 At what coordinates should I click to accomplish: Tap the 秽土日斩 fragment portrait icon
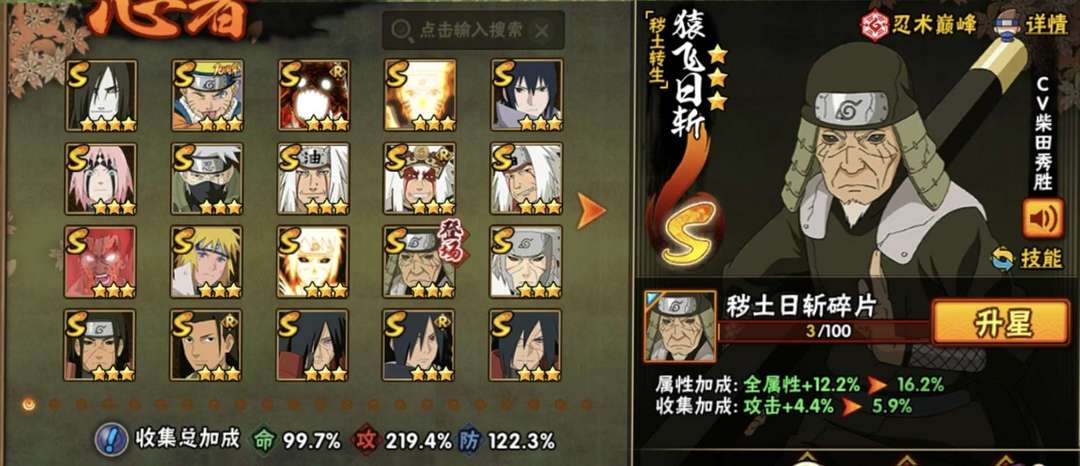(680, 326)
